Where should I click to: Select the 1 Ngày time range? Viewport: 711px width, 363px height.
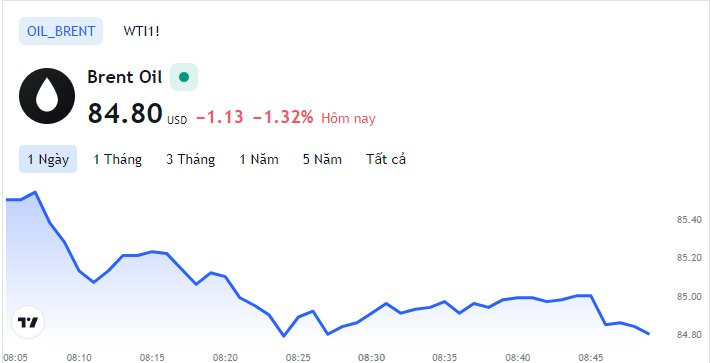point(48,159)
